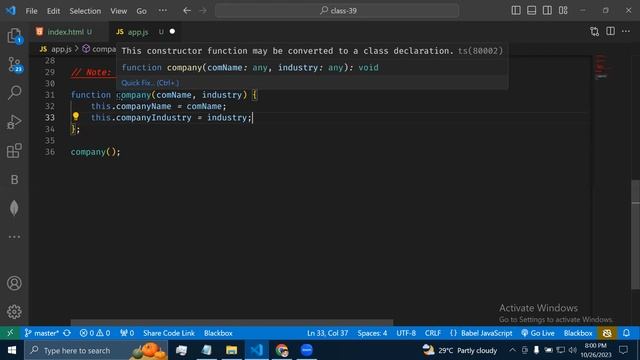Click the vertical editor scrollbar
This screenshot has width=640, height=360.
(x=636, y=234)
